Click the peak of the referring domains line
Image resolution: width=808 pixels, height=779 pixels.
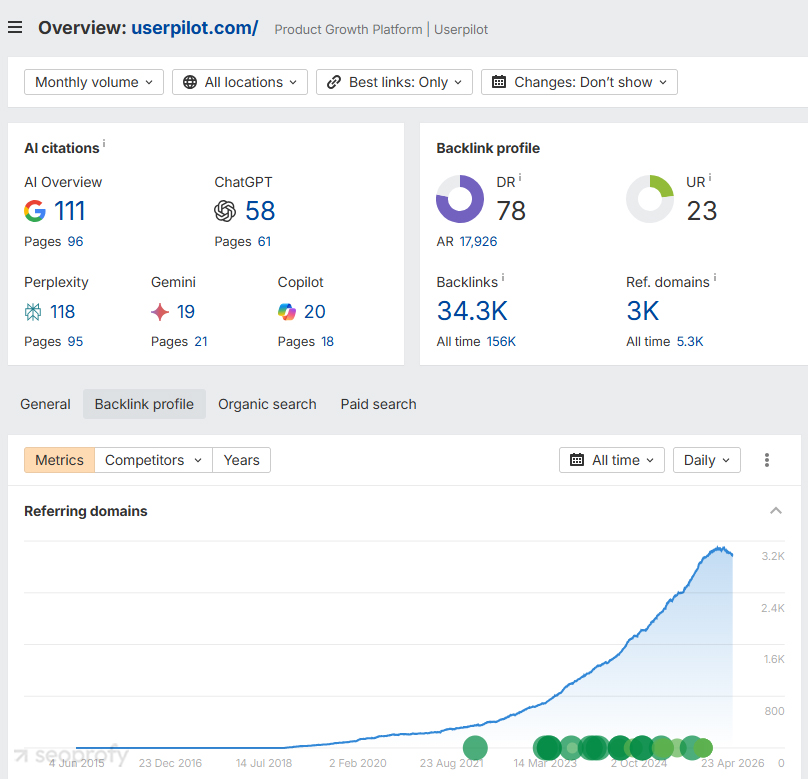pyautogui.click(x=719, y=548)
